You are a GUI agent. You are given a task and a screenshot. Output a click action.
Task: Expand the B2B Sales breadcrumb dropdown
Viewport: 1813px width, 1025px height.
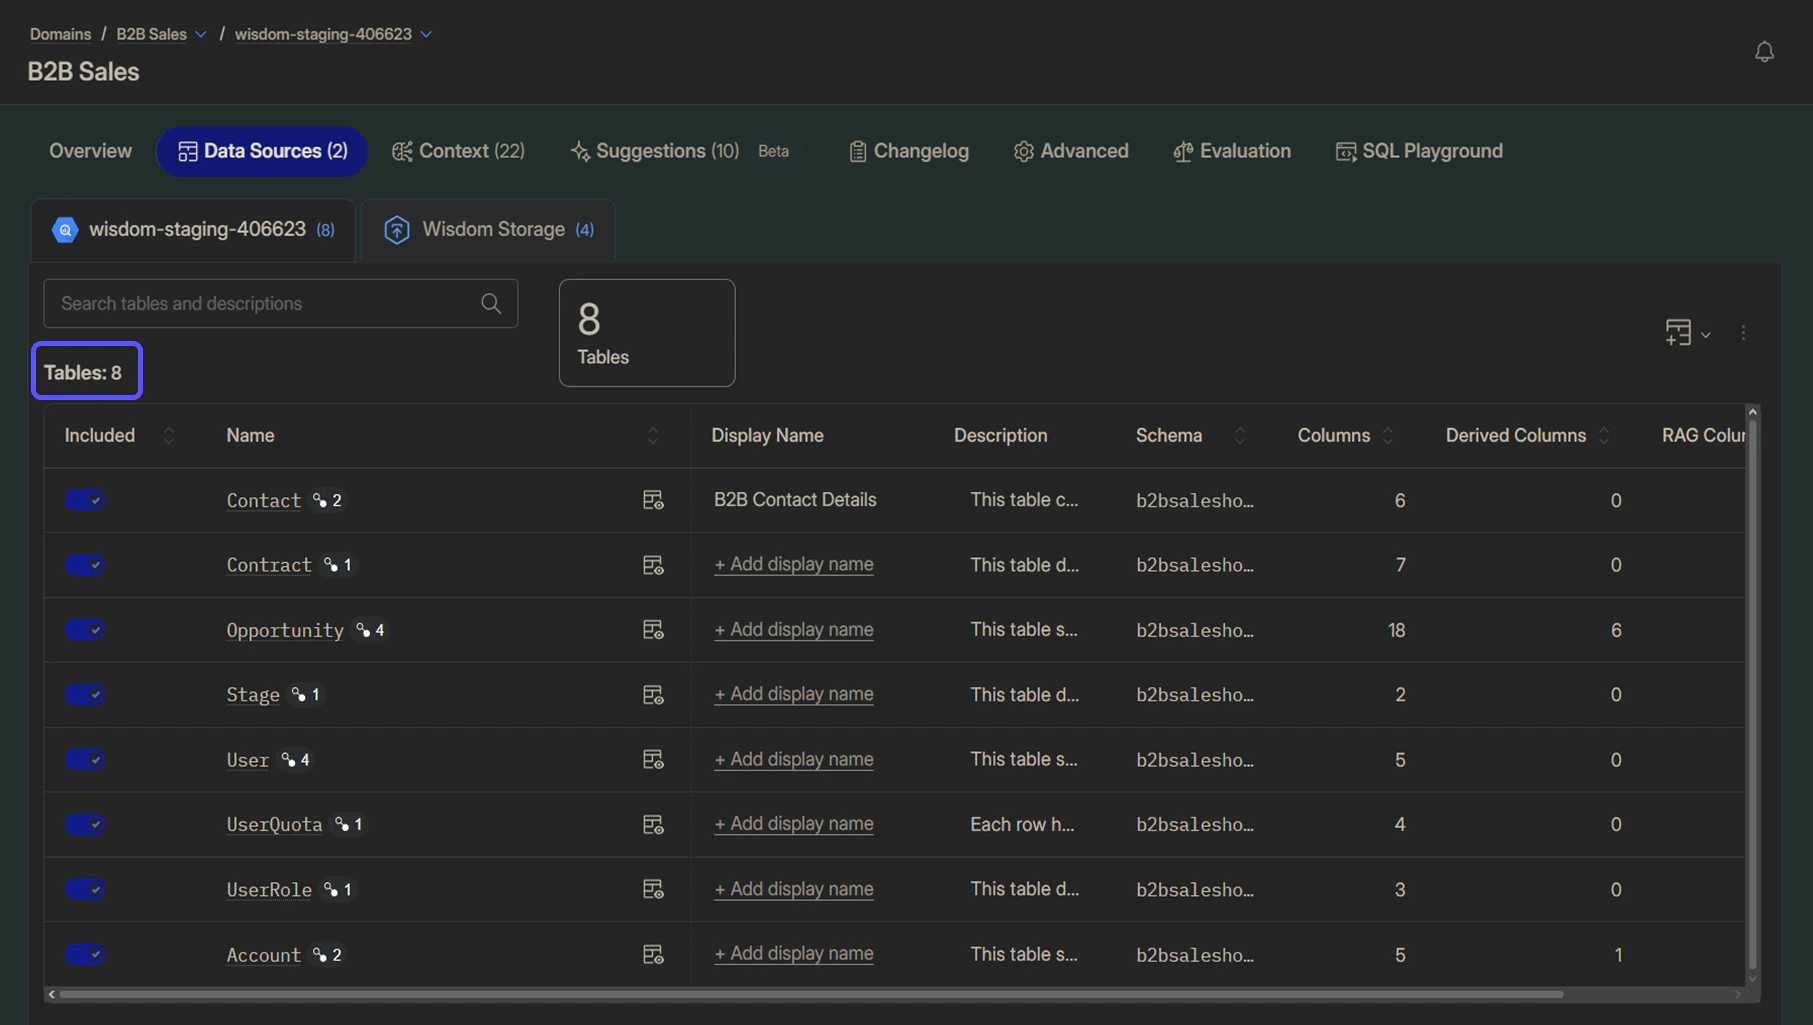point(201,34)
